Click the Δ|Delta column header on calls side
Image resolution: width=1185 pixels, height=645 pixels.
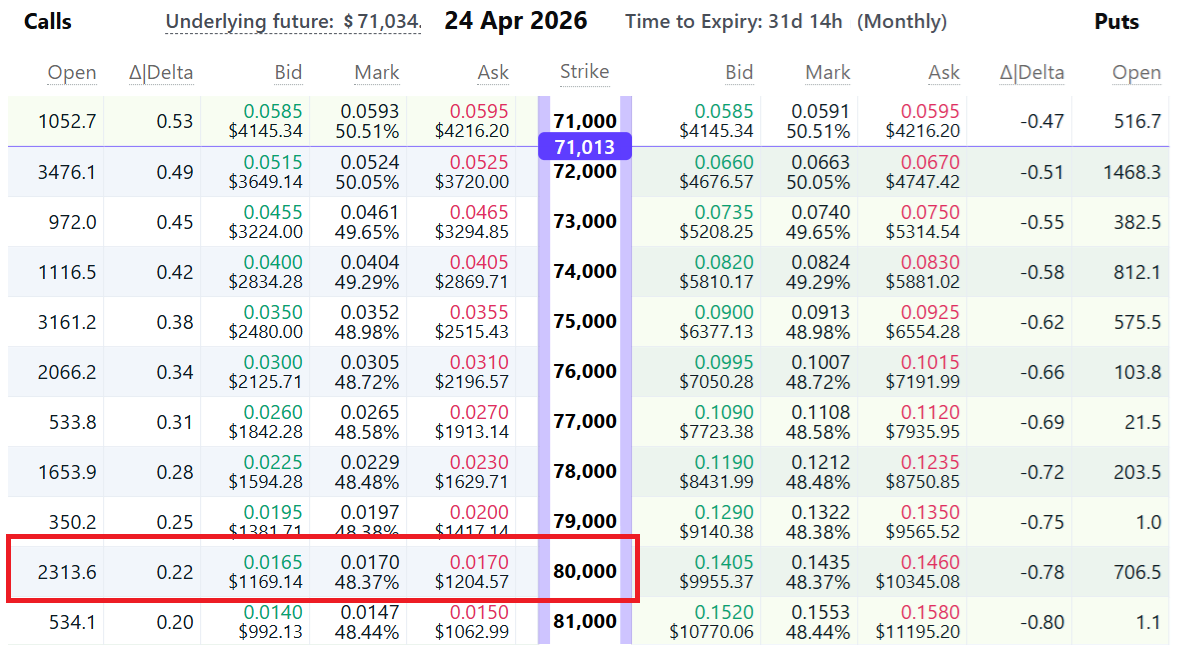click(x=161, y=72)
